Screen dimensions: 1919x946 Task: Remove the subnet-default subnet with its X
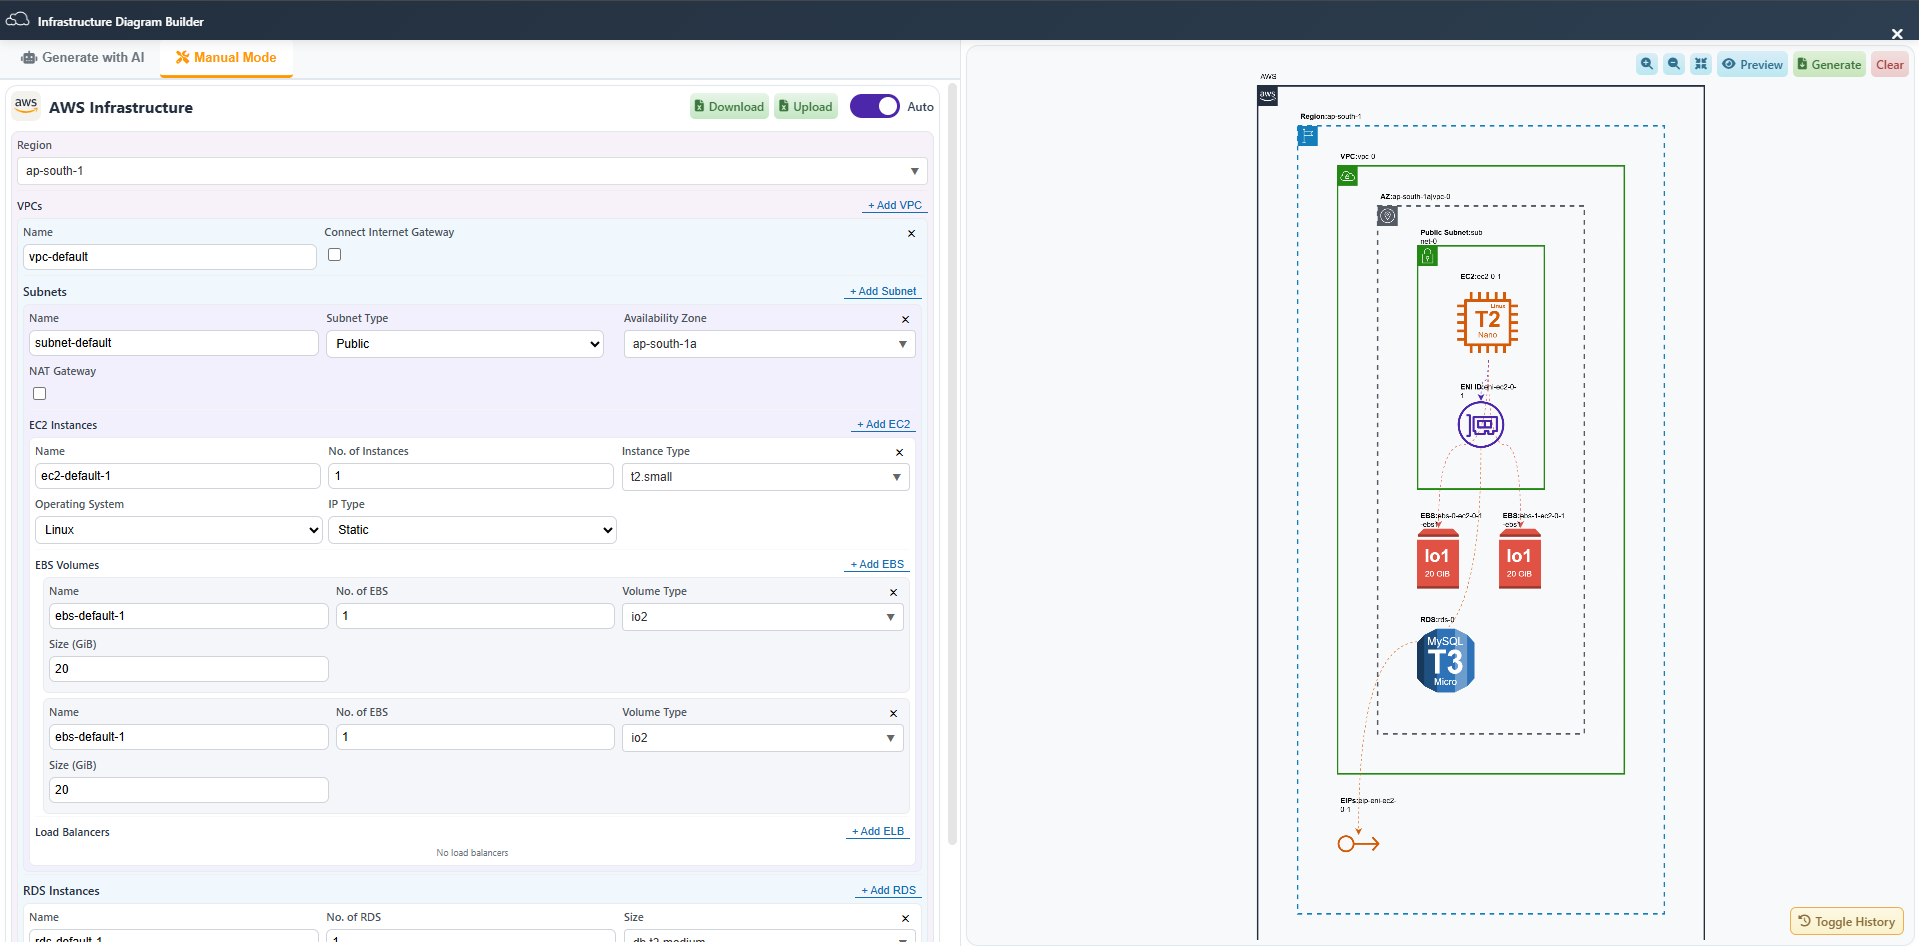[x=905, y=320]
